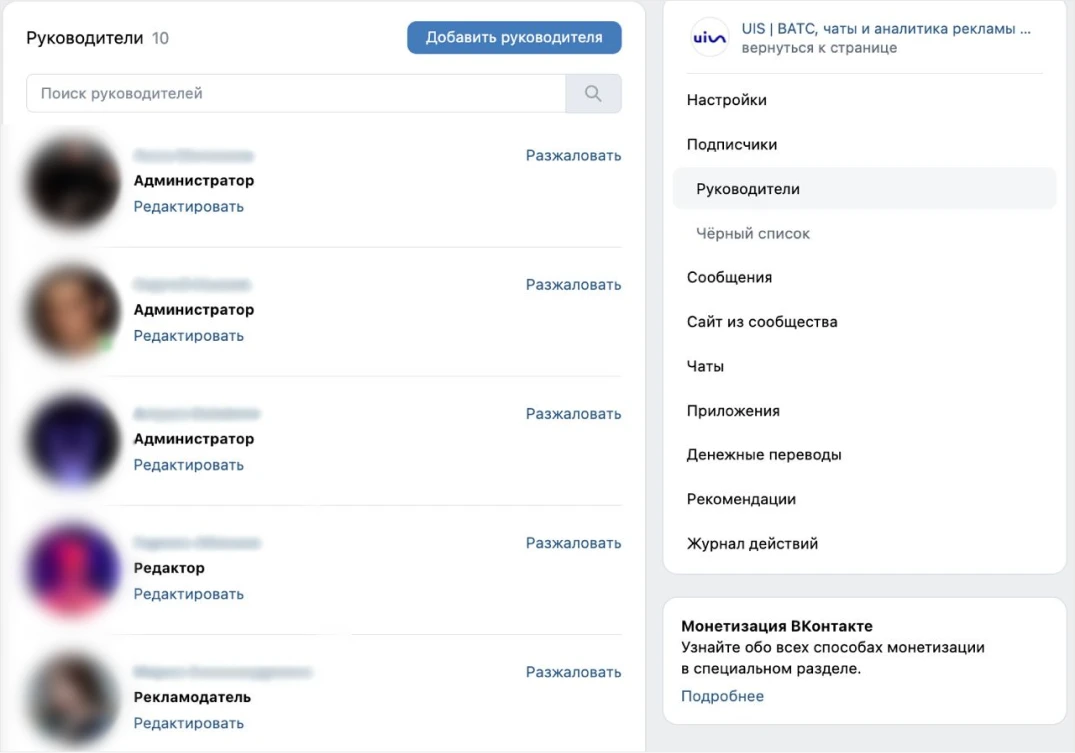
Task: Click вернуться к странице link
Action: pyautogui.click(x=819, y=48)
